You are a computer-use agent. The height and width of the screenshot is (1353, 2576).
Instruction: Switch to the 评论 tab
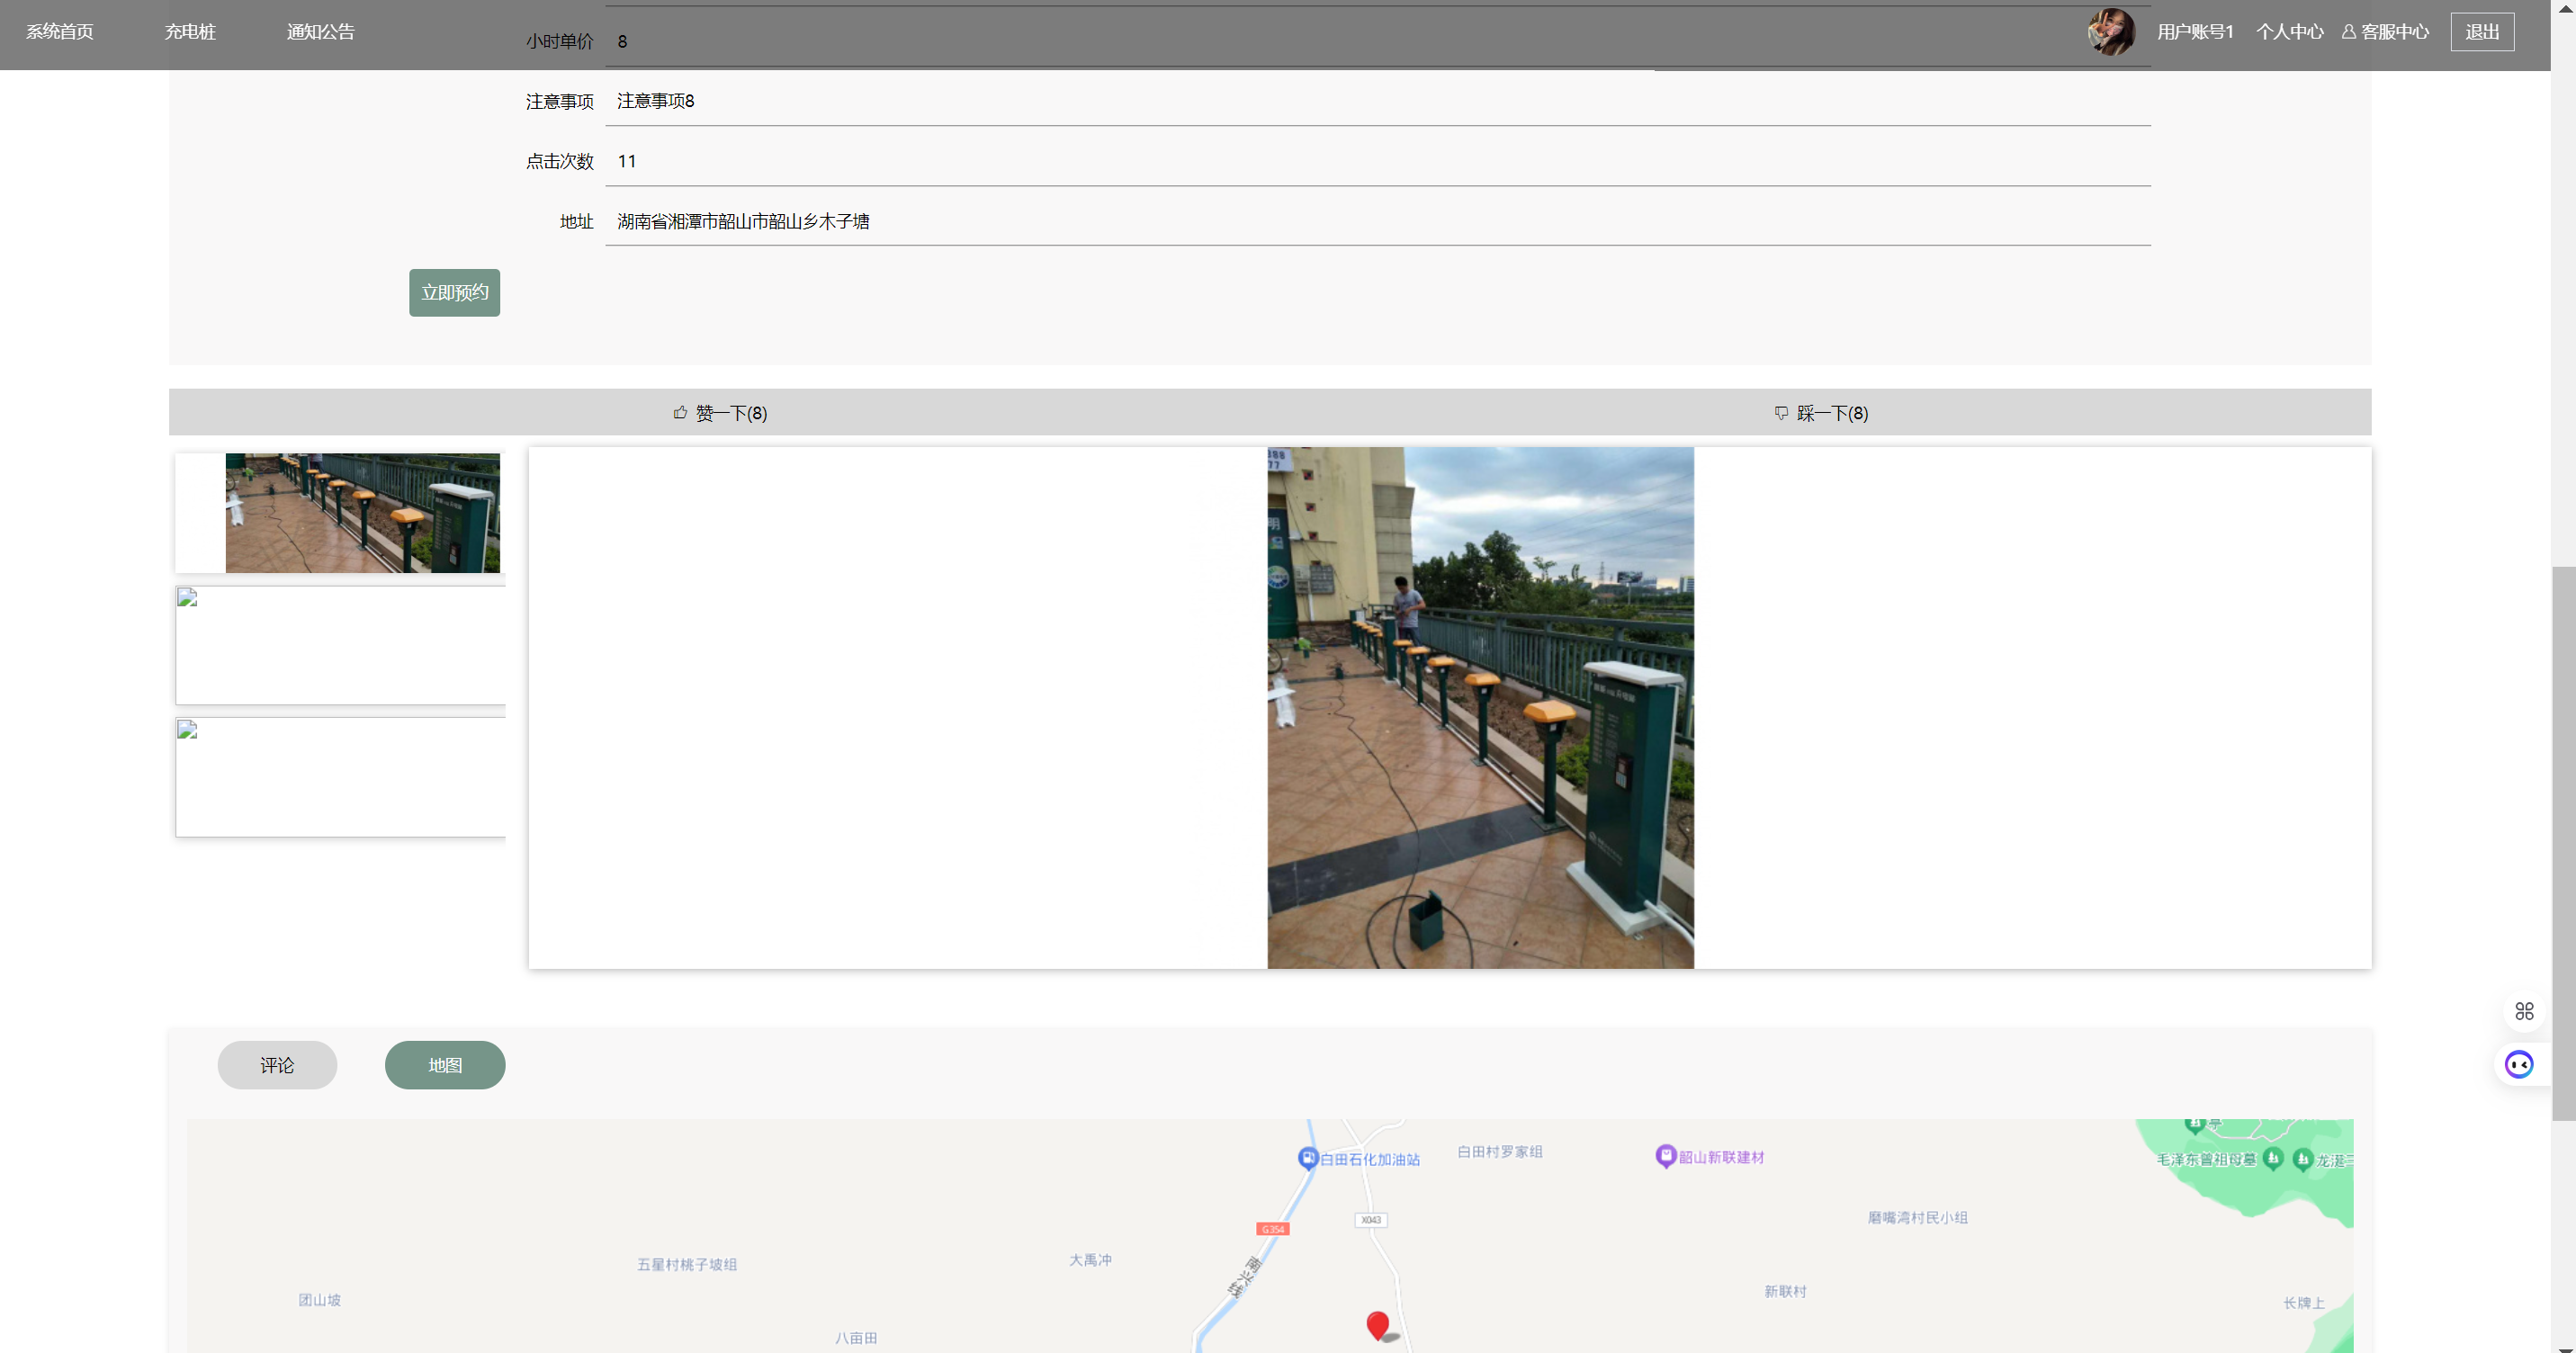pyautogui.click(x=277, y=1065)
